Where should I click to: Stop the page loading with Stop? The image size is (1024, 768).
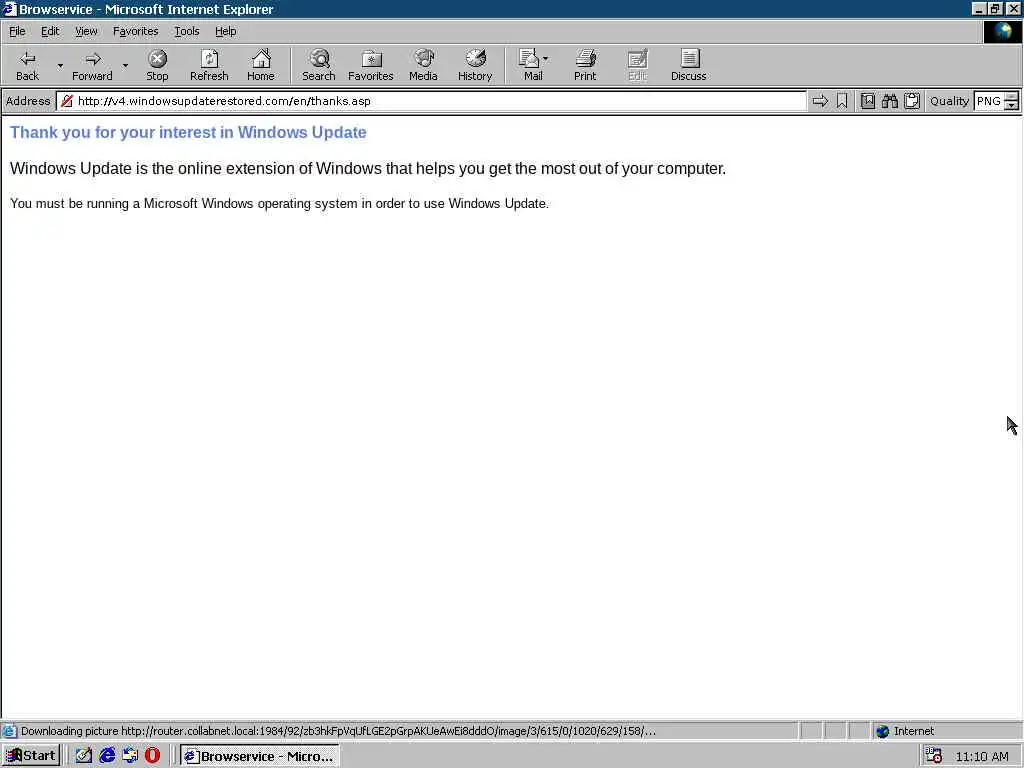tap(157, 65)
